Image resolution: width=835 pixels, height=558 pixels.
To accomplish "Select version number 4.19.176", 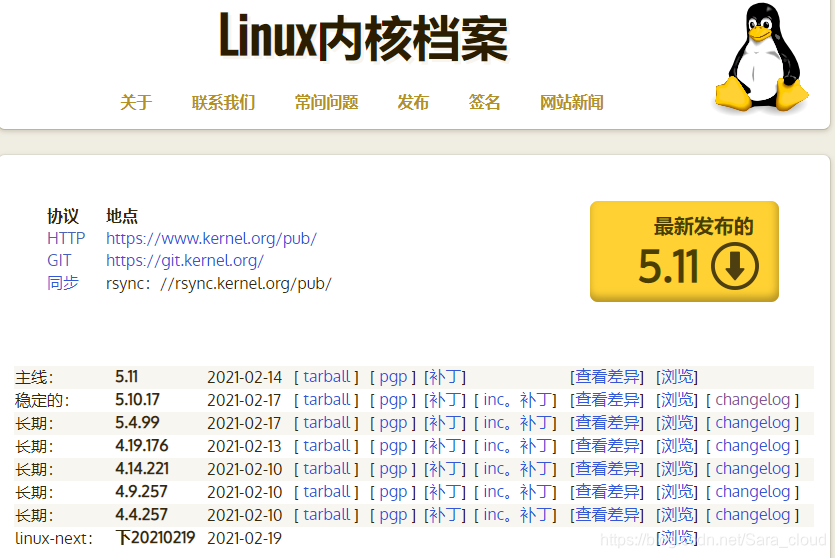I will point(142,446).
